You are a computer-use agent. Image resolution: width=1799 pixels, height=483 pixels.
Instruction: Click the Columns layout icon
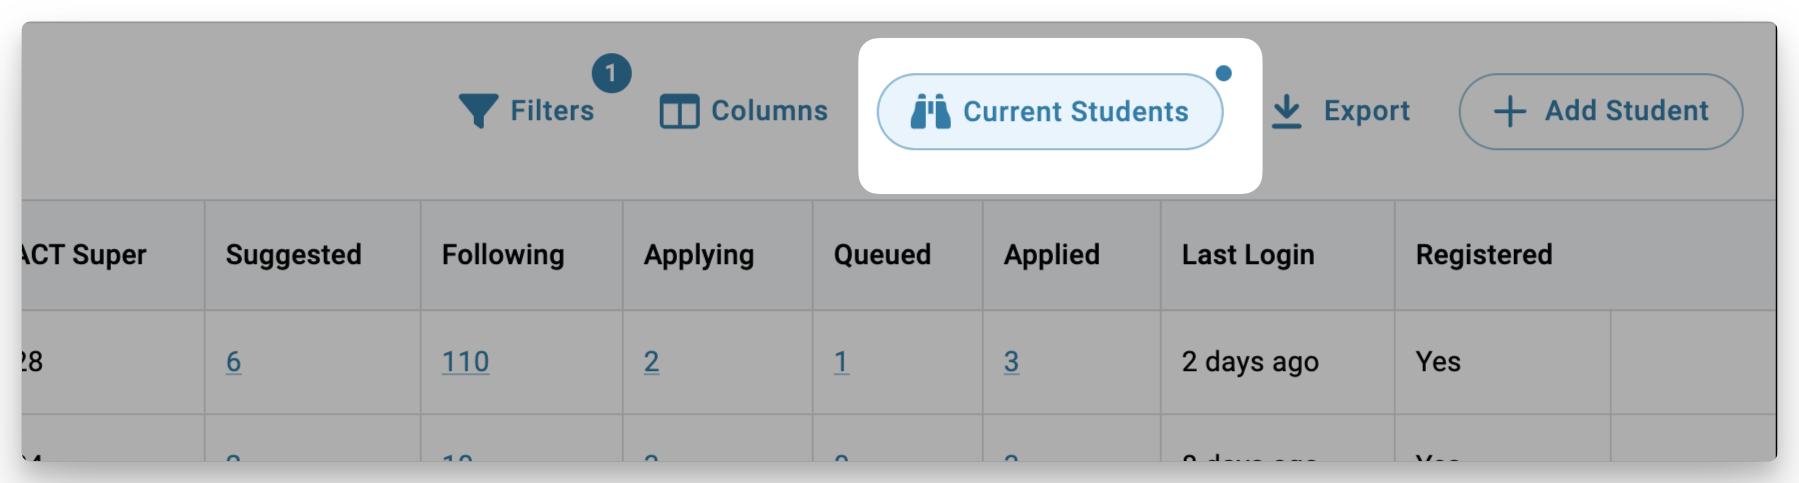pos(679,111)
